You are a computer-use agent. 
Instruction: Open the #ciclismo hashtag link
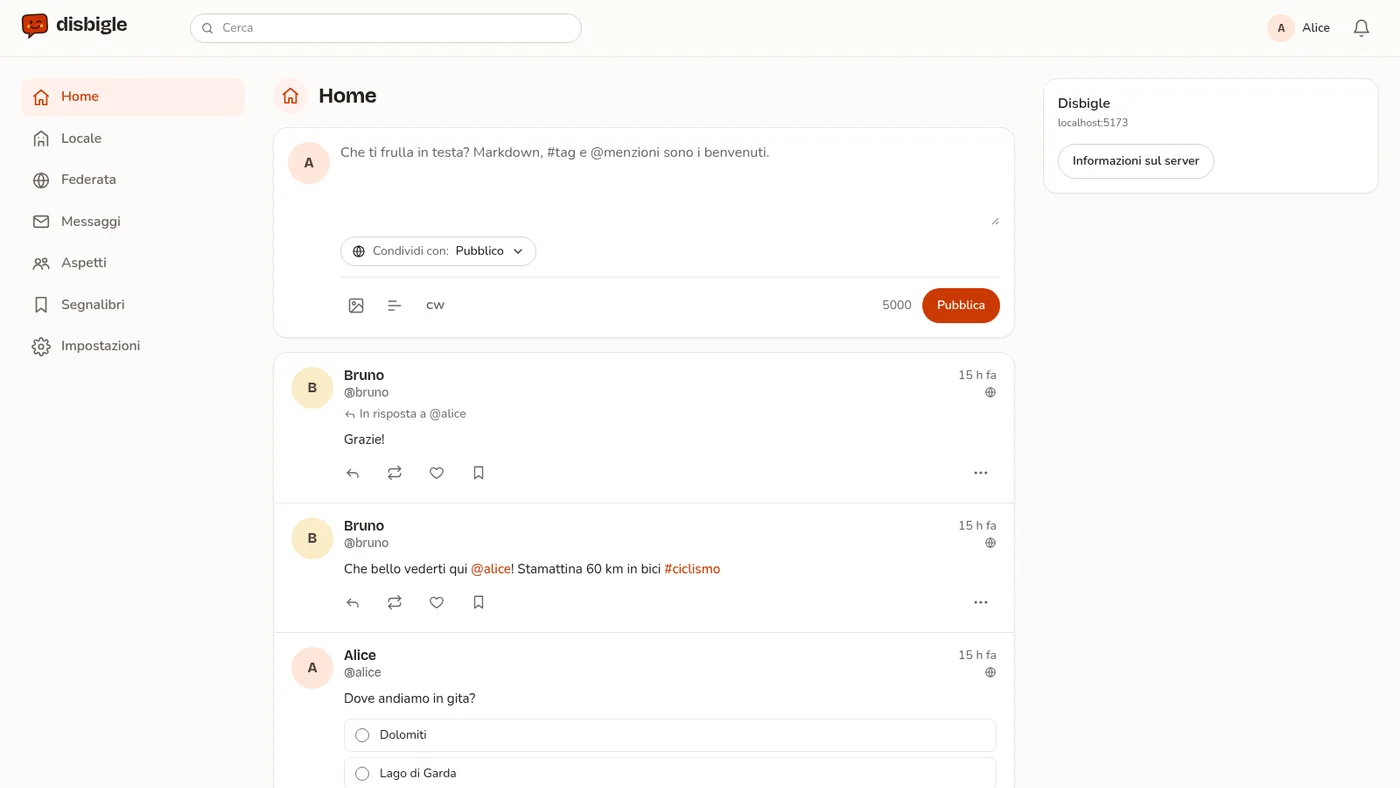pos(692,569)
